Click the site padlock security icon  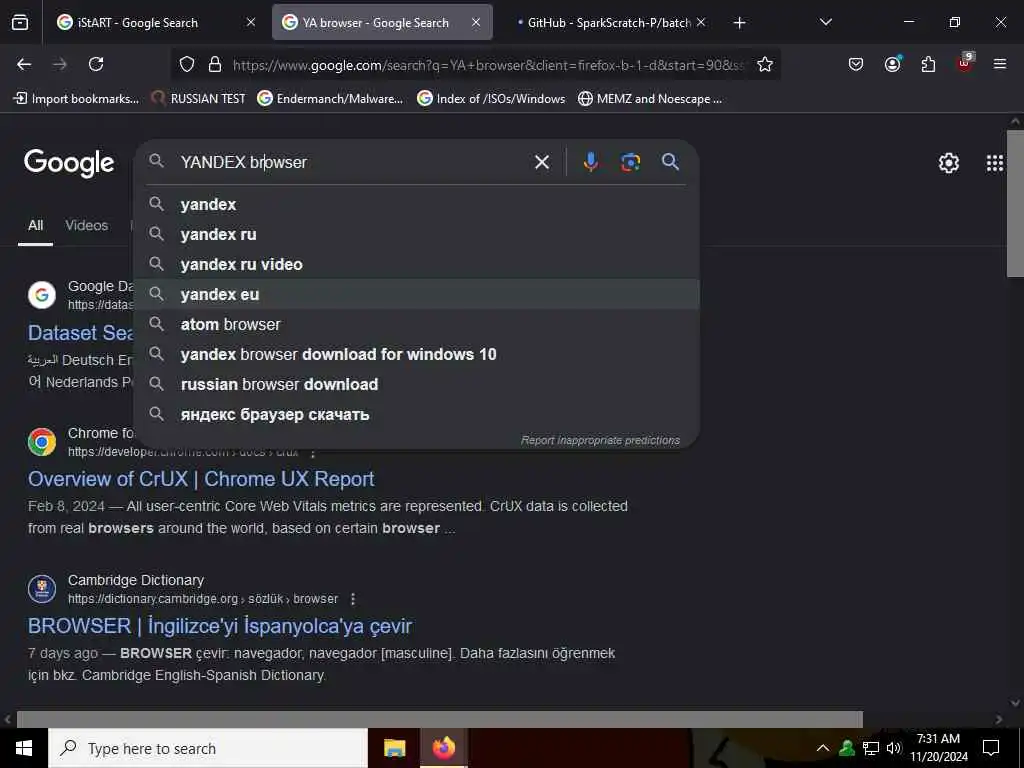(214, 65)
